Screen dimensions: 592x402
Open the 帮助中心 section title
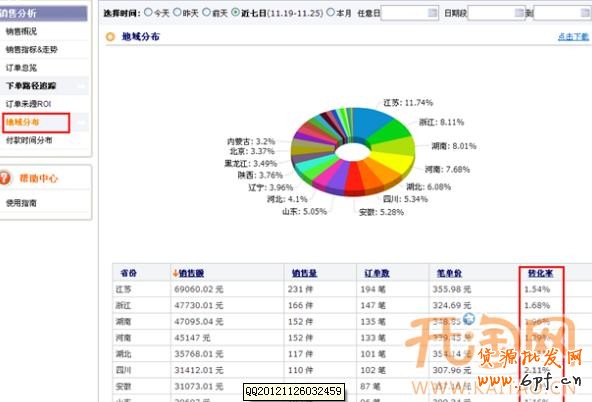[39, 178]
